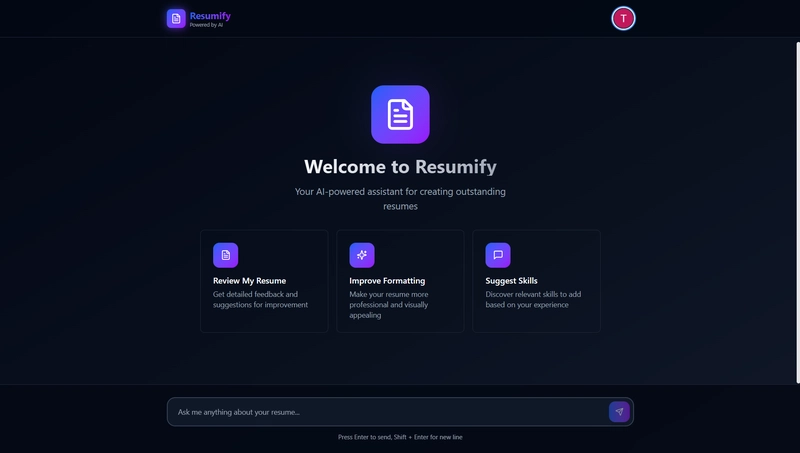Focus the "Ask me anything about your resume" field
Viewport: 800px width, 453px height.
pyautogui.click(x=385, y=412)
